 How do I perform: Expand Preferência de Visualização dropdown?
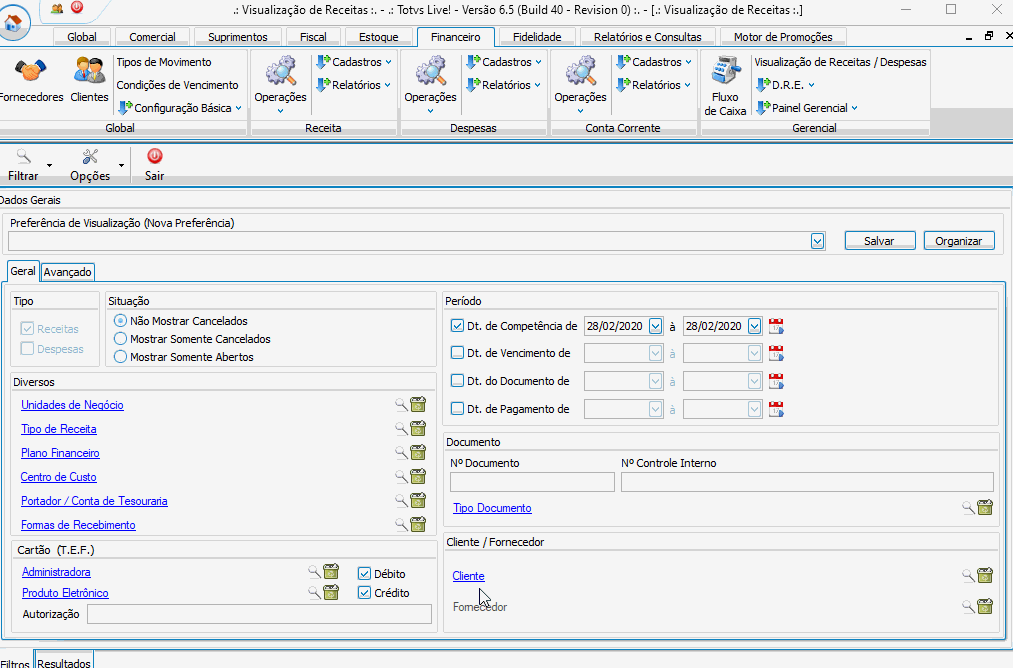pyautogui.click(x=817, y=241)
